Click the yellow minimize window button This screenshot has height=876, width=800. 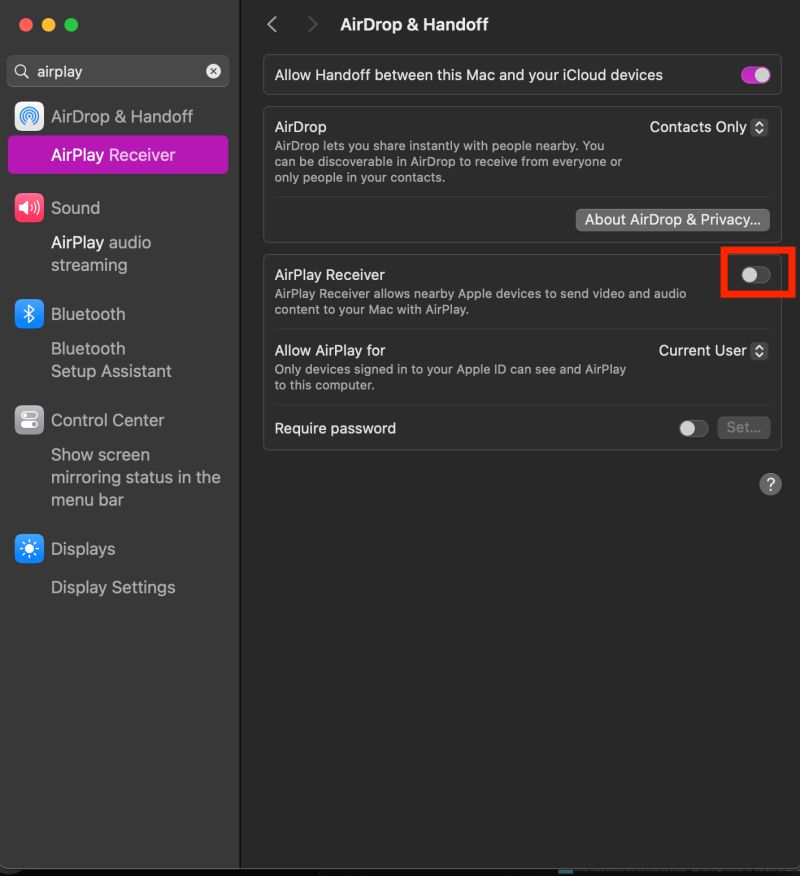pyautogui.click(x=49, y=25)
